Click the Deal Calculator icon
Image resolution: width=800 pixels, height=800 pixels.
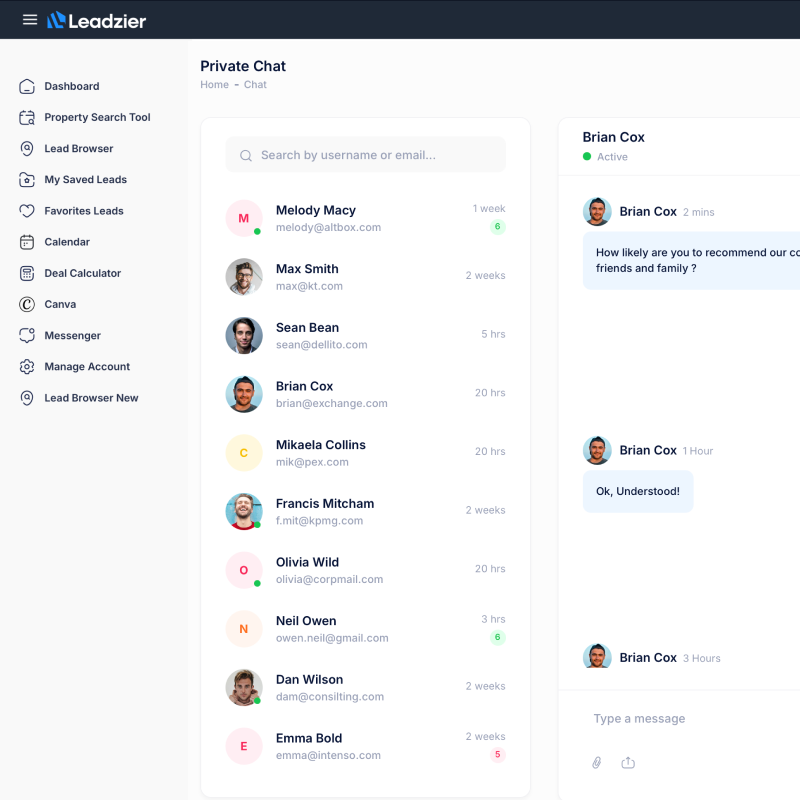click(x=27, y=273)
